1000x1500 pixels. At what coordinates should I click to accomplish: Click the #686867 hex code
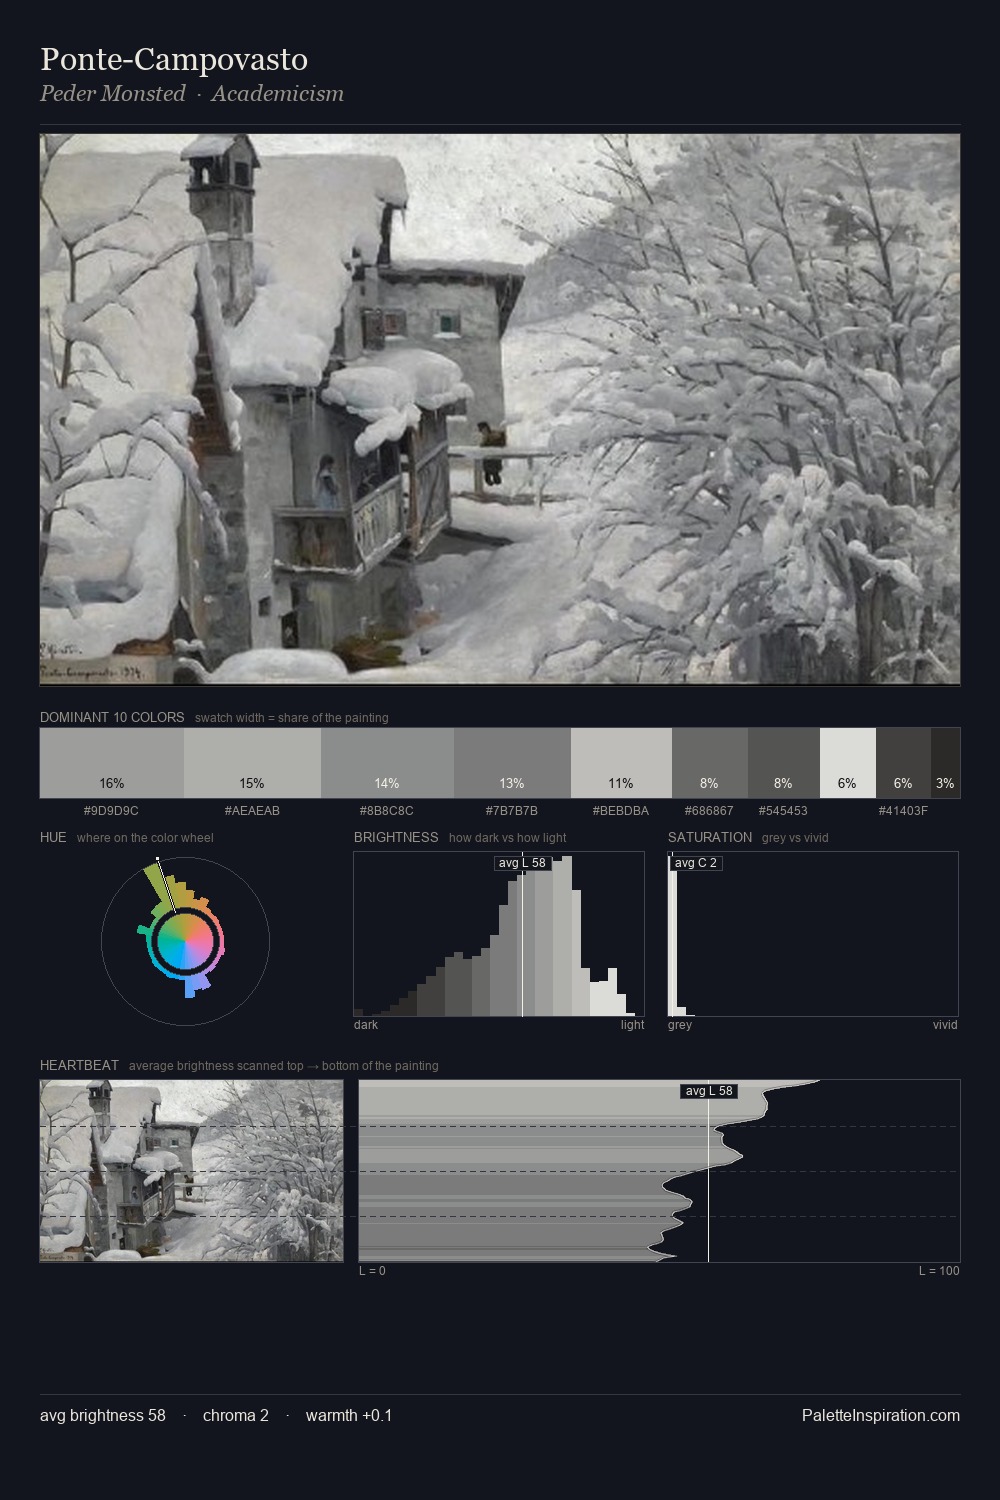[x=709, y=811]
